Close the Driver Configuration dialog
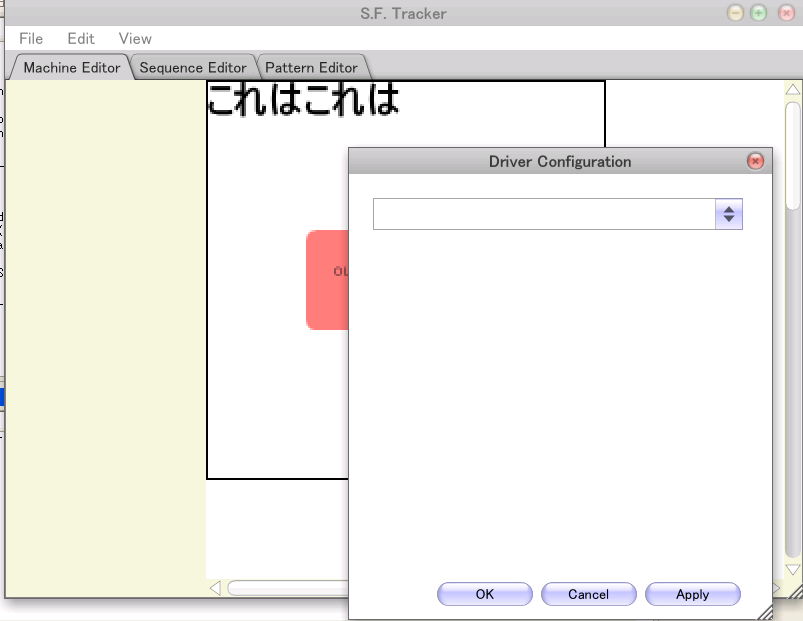803x621 pixels. pos(755,161)
